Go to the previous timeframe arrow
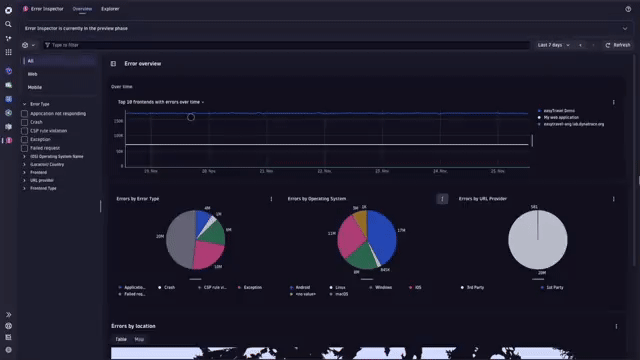 pos(580,45)
